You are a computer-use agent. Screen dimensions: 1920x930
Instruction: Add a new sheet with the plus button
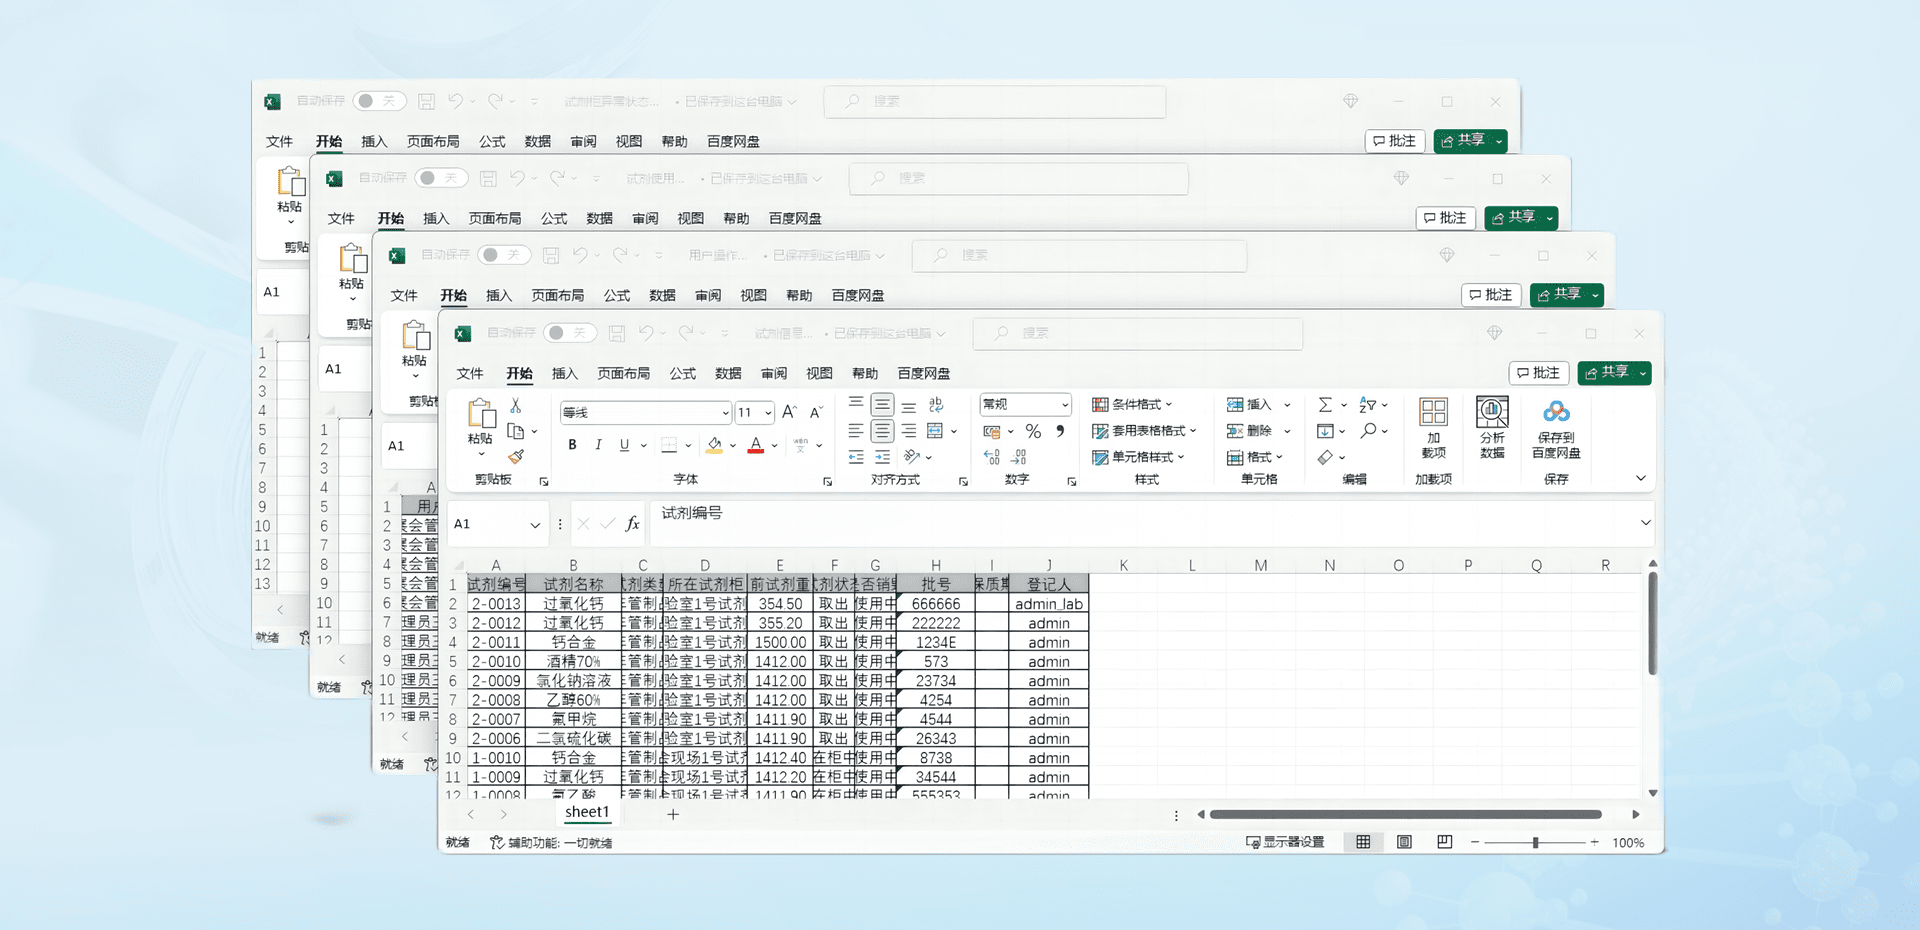(x=673, y=814)
